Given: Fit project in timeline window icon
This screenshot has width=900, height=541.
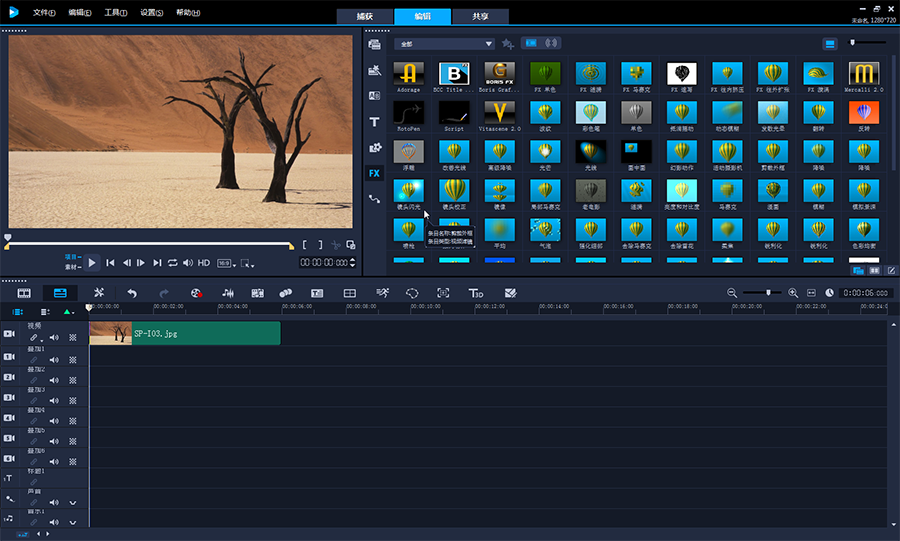Looking at the screenshot, I should [x=811, y=293].
